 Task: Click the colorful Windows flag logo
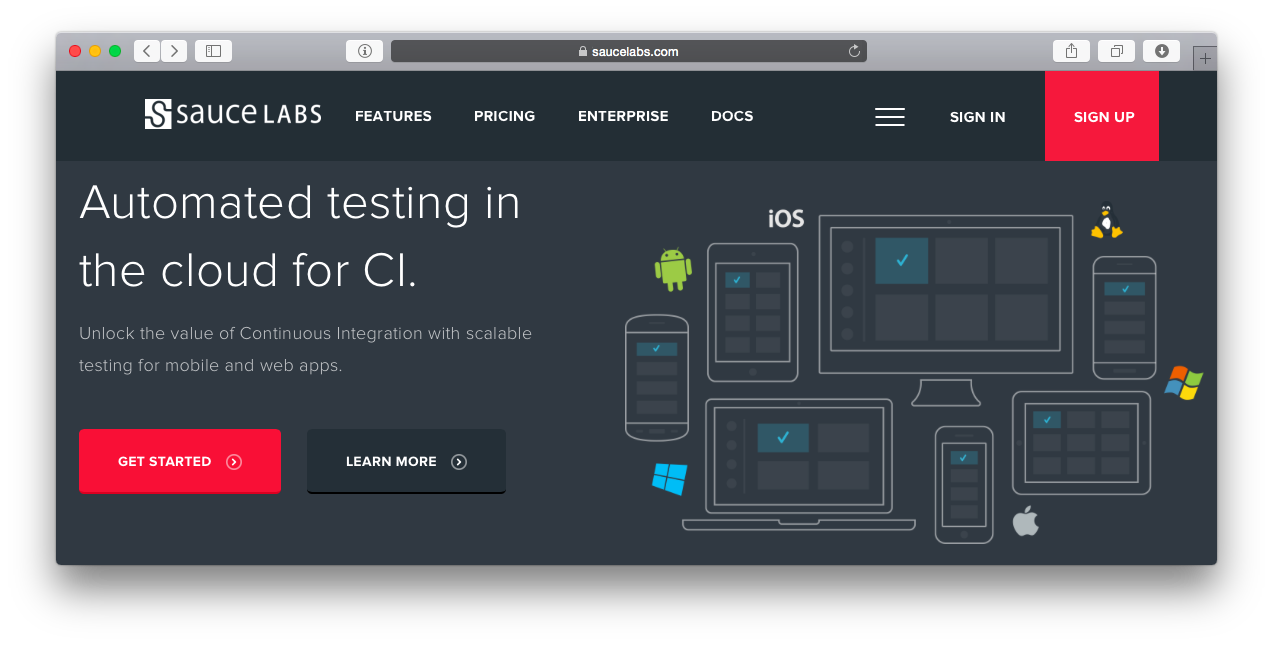[1184, 383]
